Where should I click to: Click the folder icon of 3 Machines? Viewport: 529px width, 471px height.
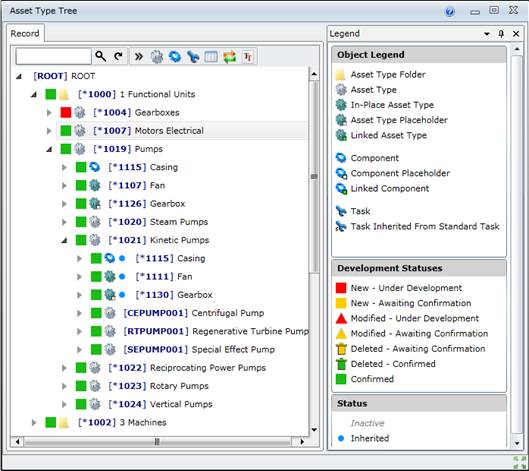coord(64,422)
